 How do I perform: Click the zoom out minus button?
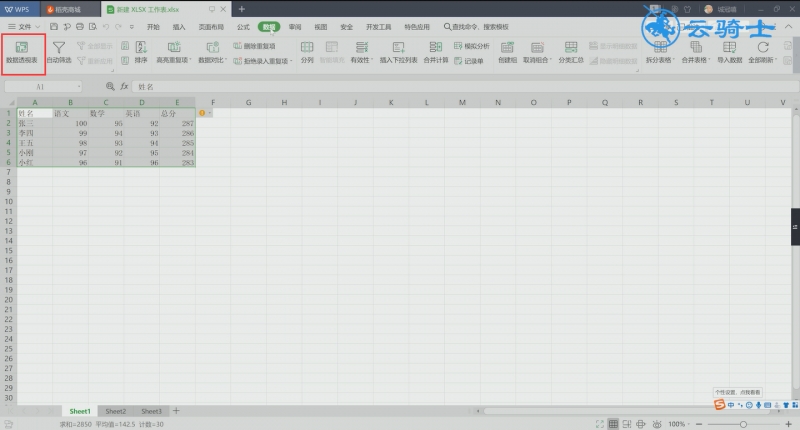click(699, 424)
